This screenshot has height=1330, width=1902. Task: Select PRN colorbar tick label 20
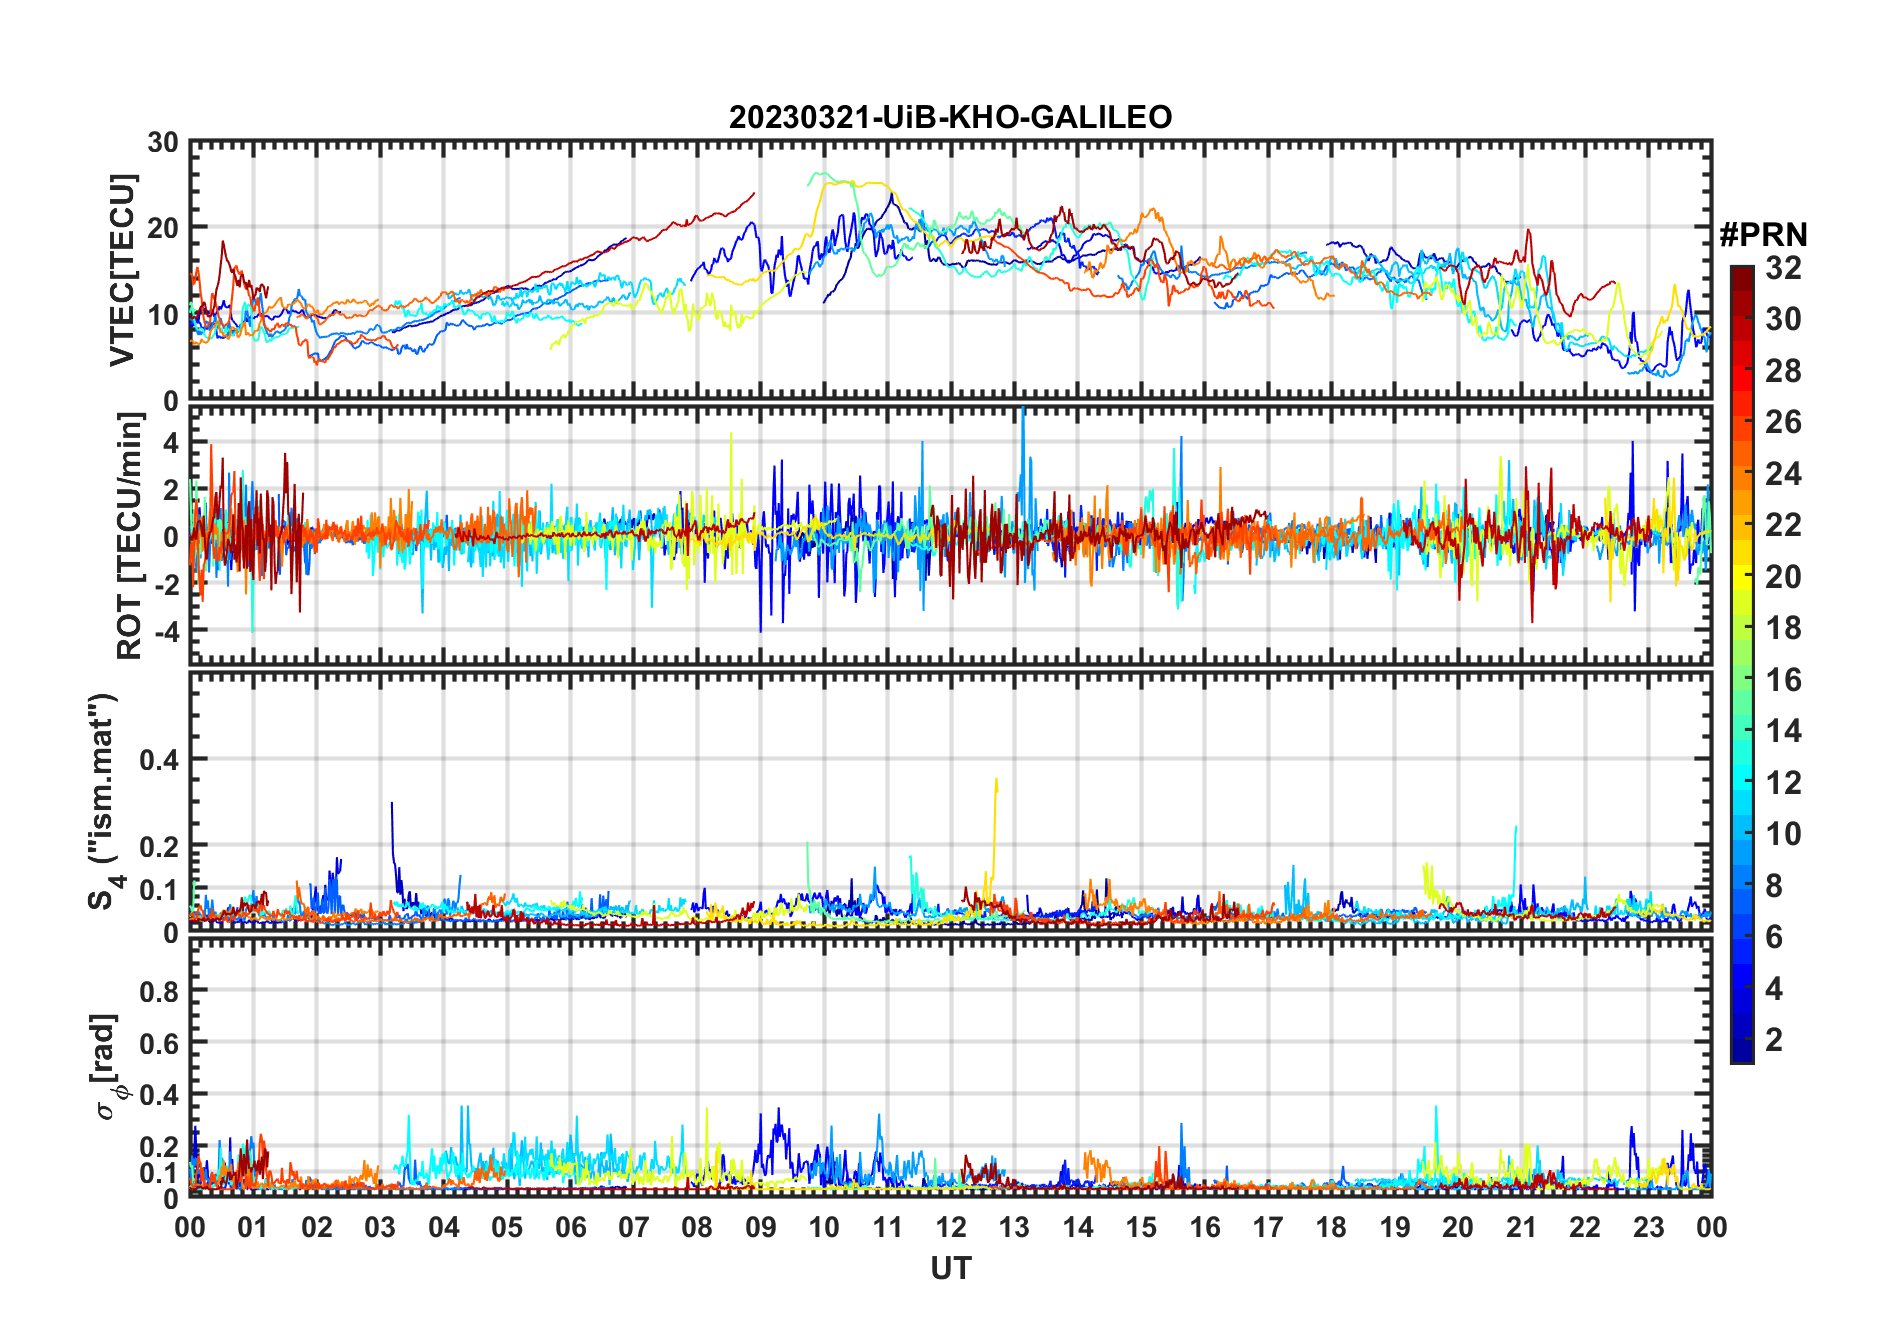(x=1783, y=576)
